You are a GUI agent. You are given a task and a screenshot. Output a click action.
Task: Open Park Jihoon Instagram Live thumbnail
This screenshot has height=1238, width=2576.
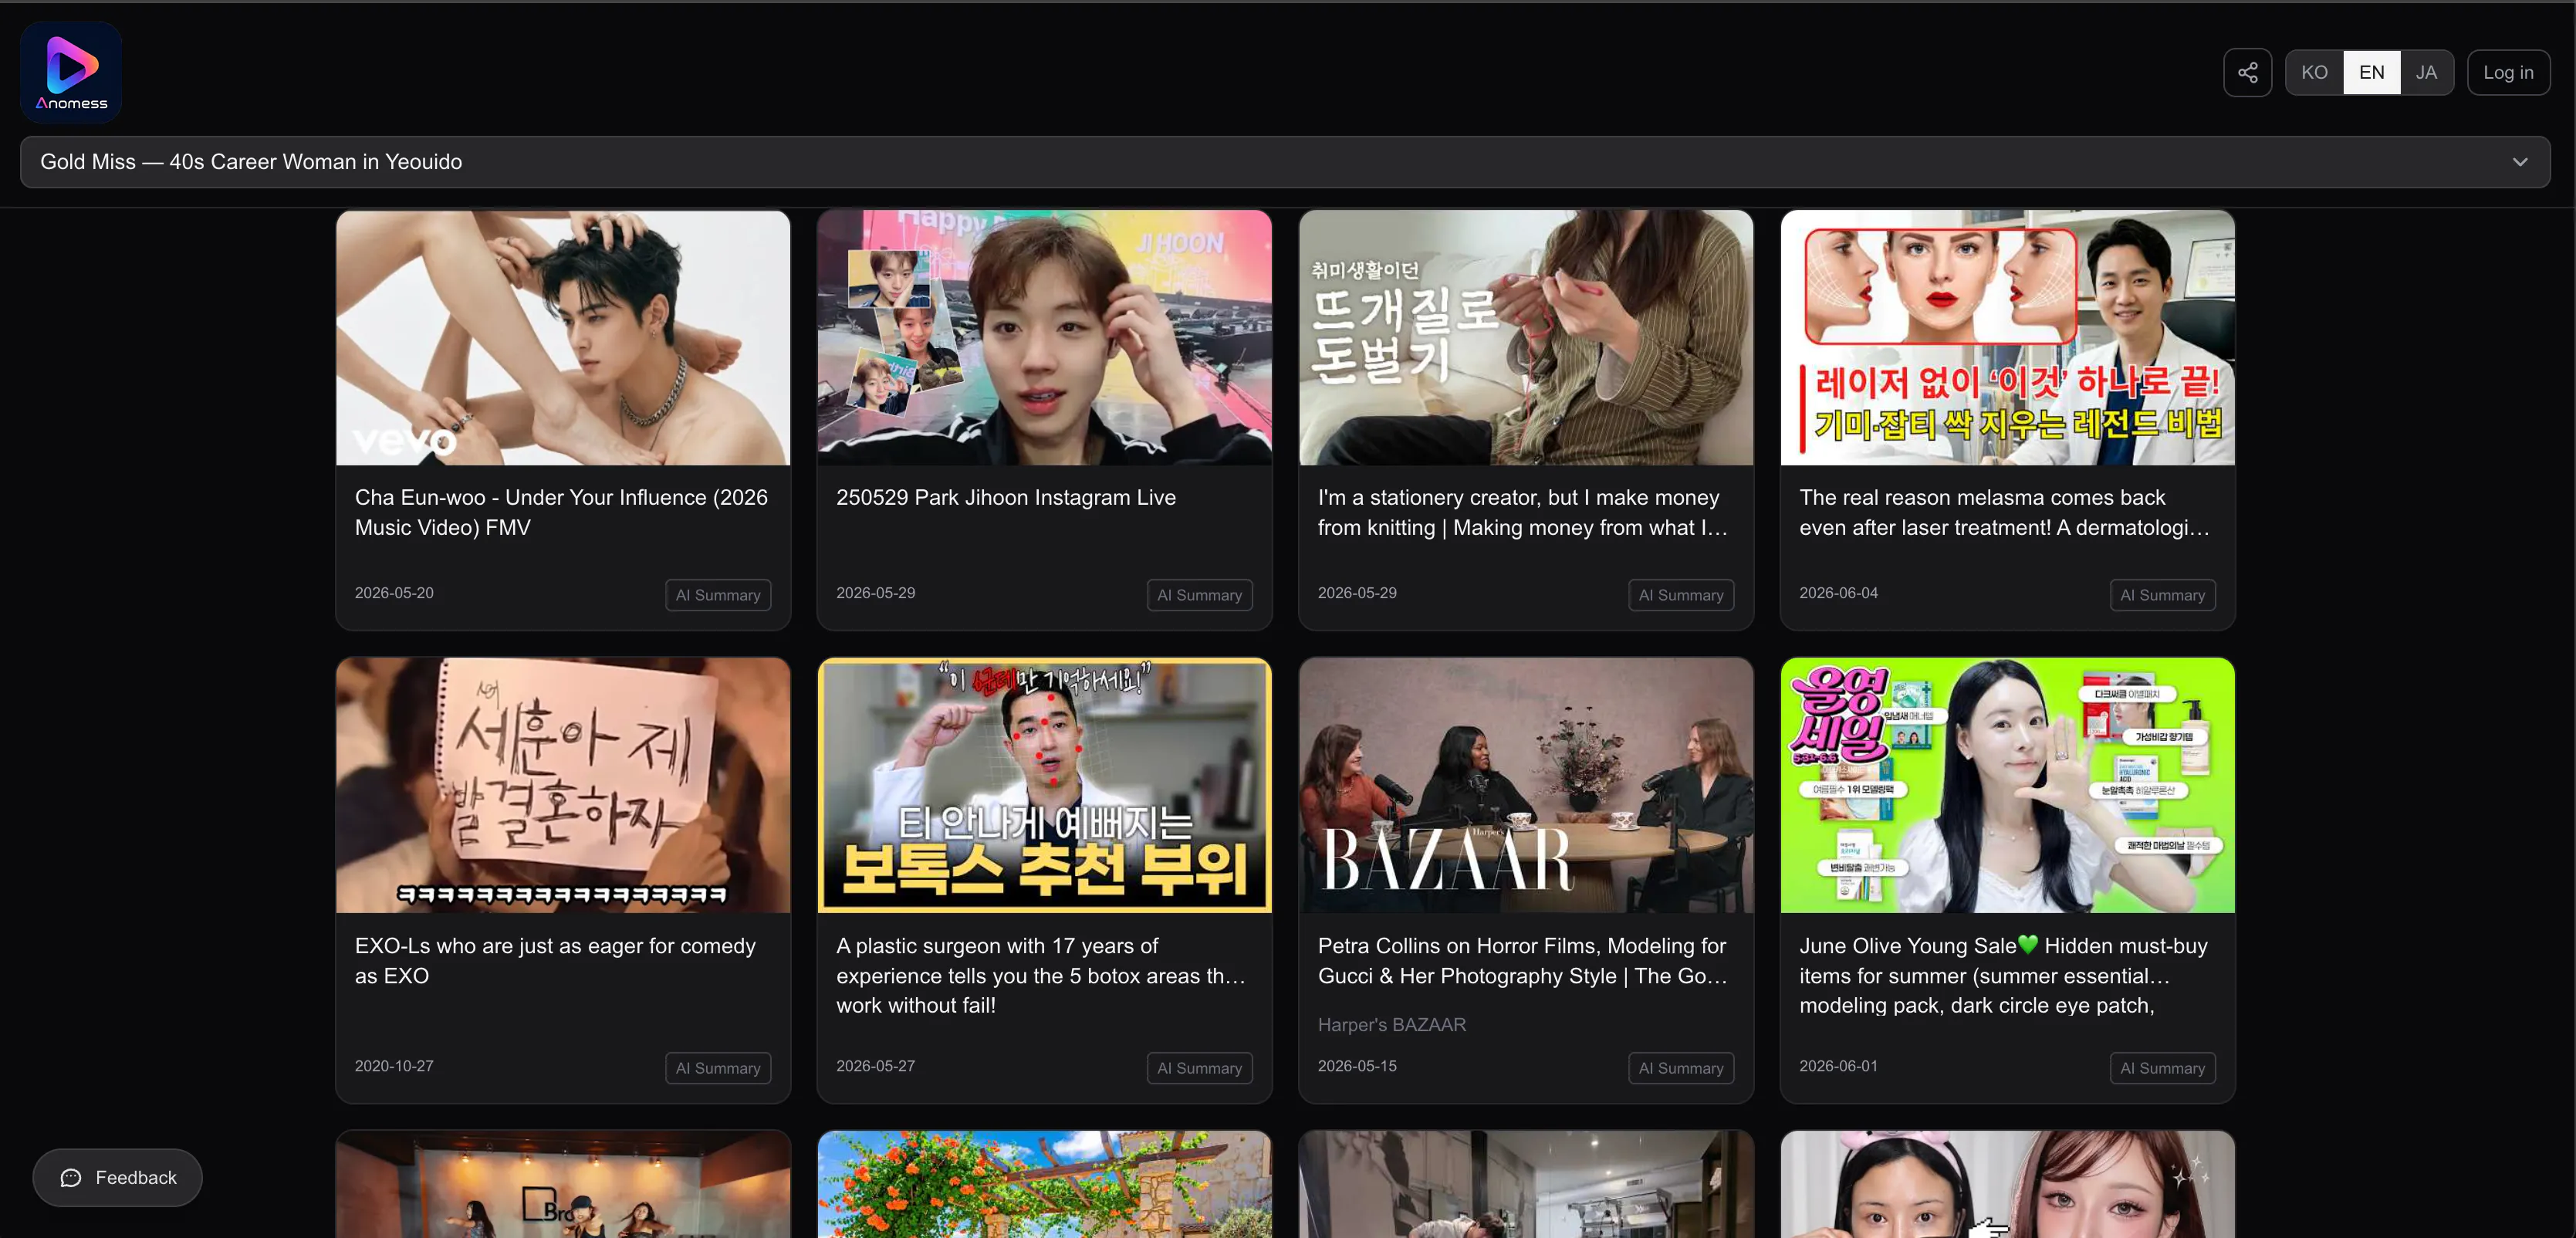(1044, 337)
